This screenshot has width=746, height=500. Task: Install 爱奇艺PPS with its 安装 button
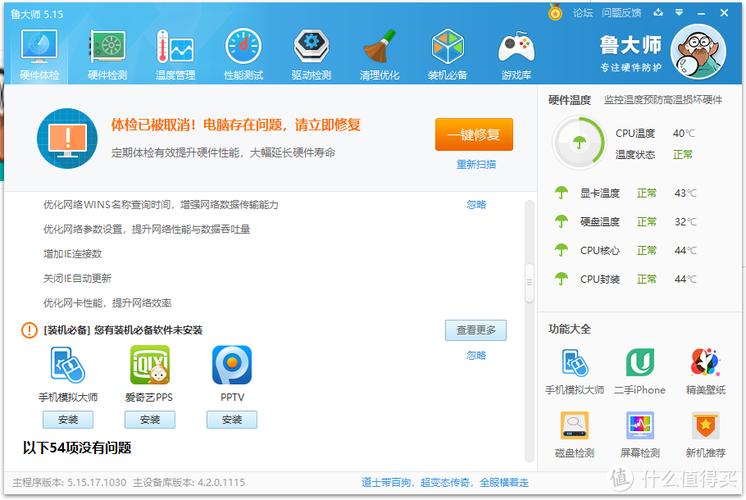[x=150, y=420]
